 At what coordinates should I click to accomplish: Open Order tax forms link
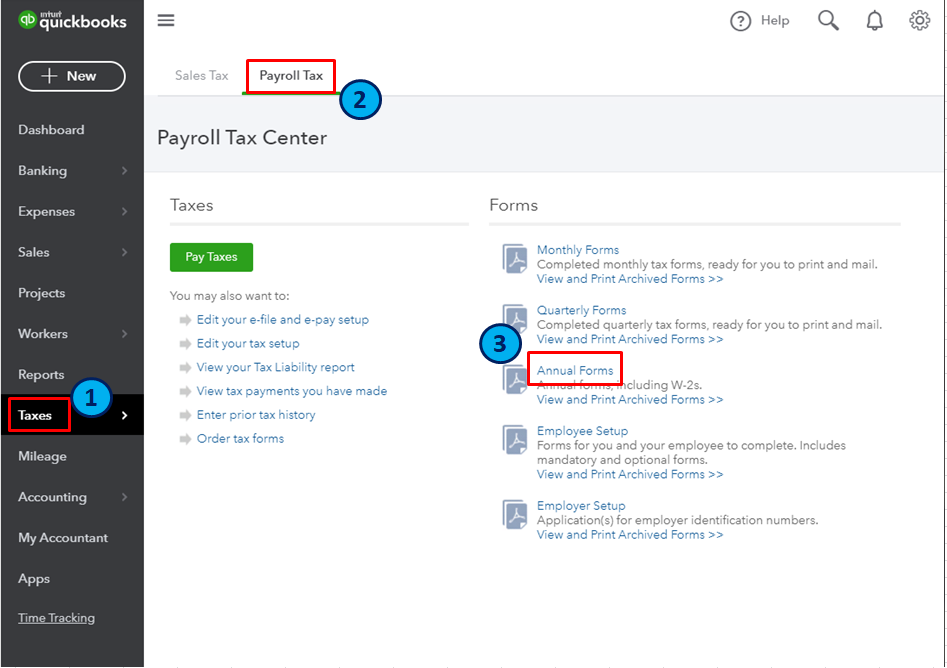click(x=240, y=439)
